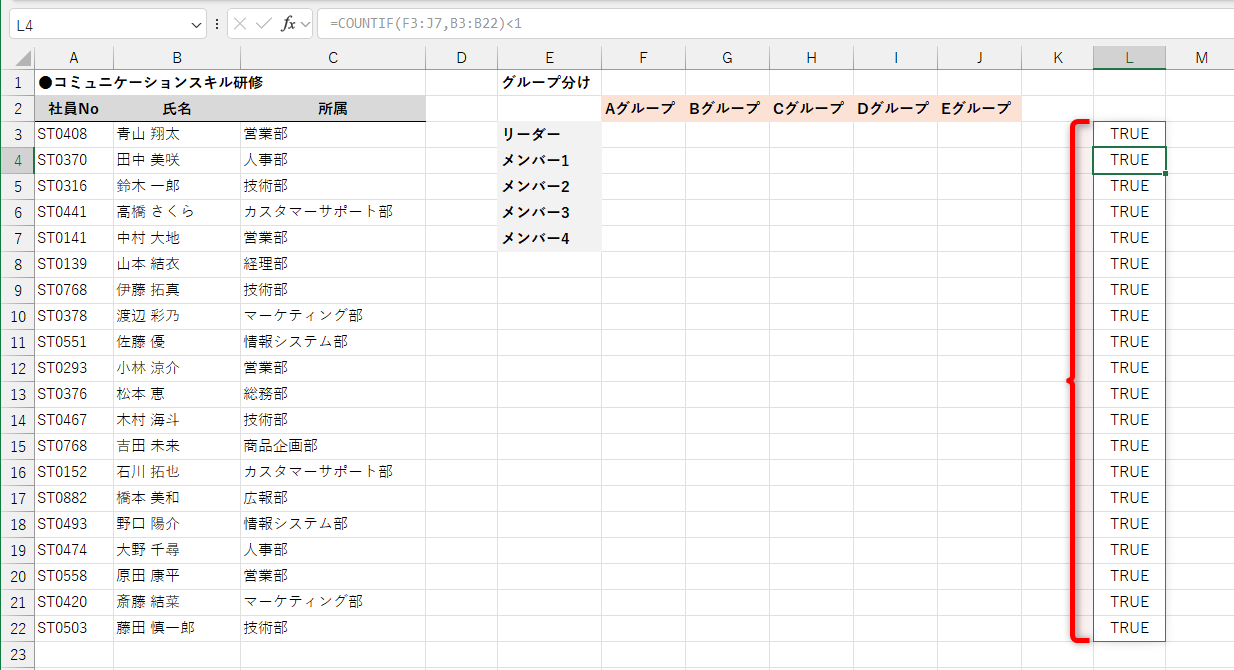This screenshot has width=1234, height=670.
Task: Open Insert Function fx icon
Action: point(288,23)
